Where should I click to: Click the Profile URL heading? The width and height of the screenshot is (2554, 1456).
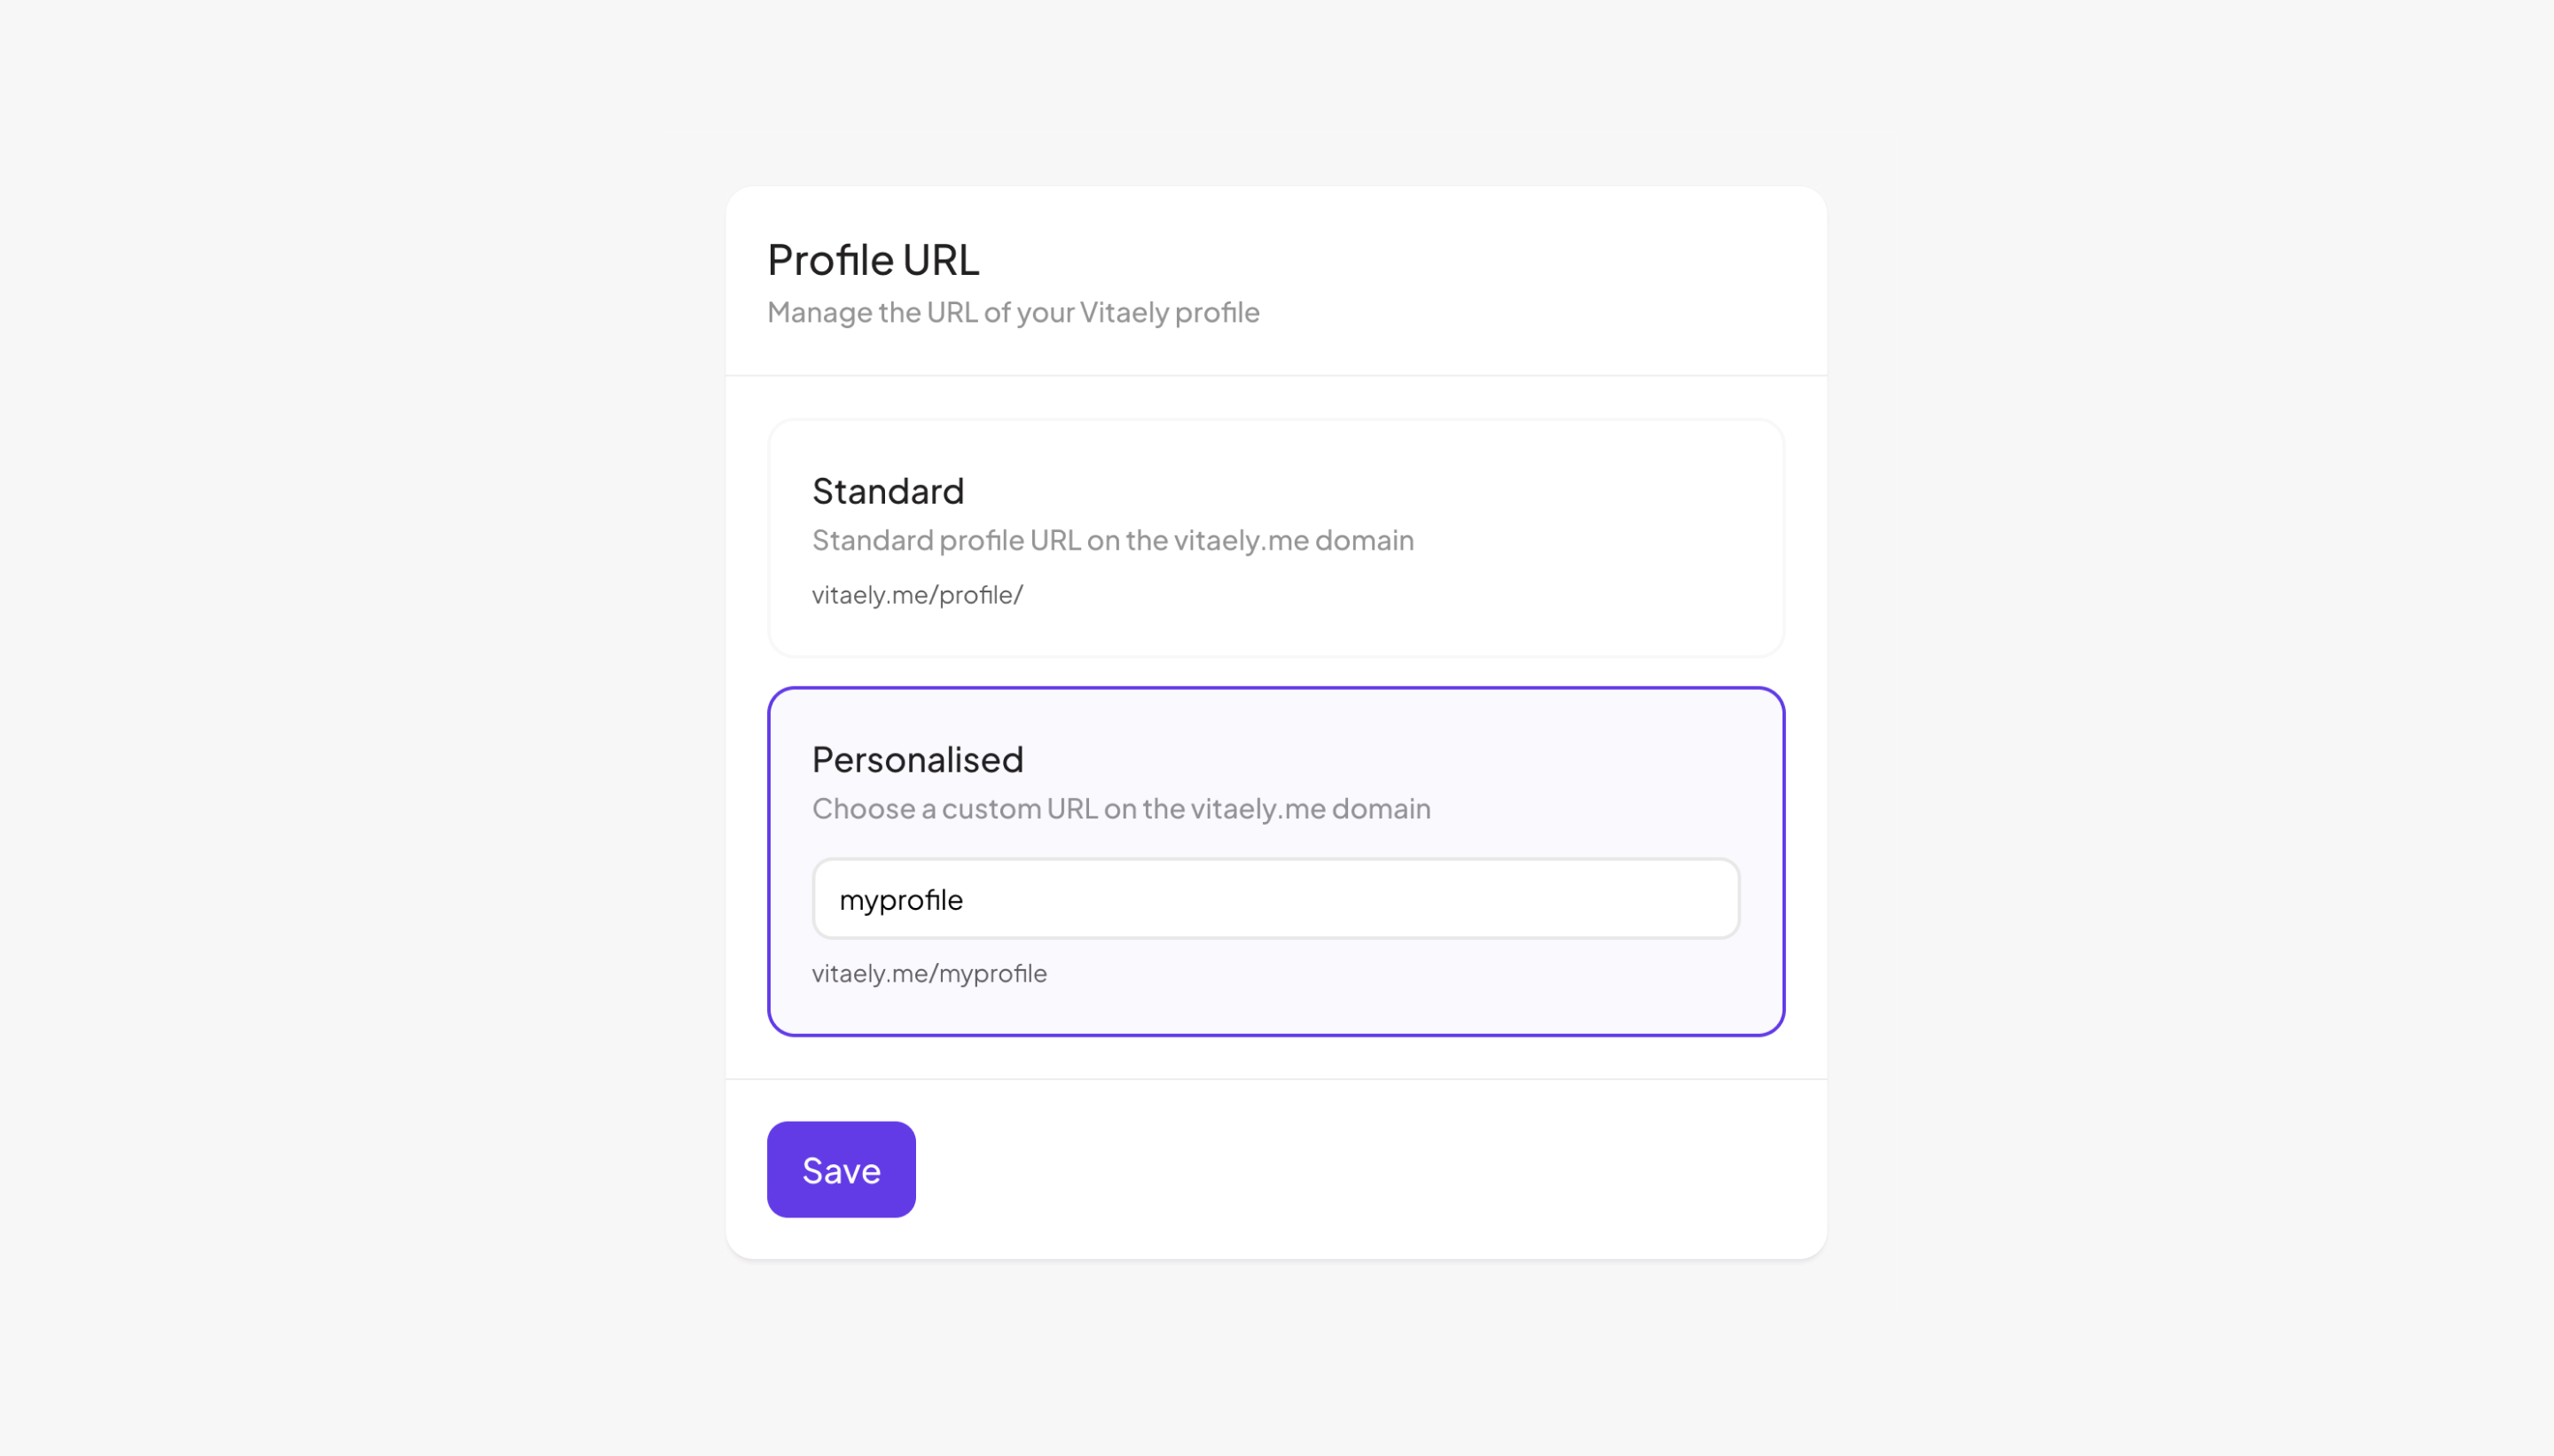coord(872,258)
